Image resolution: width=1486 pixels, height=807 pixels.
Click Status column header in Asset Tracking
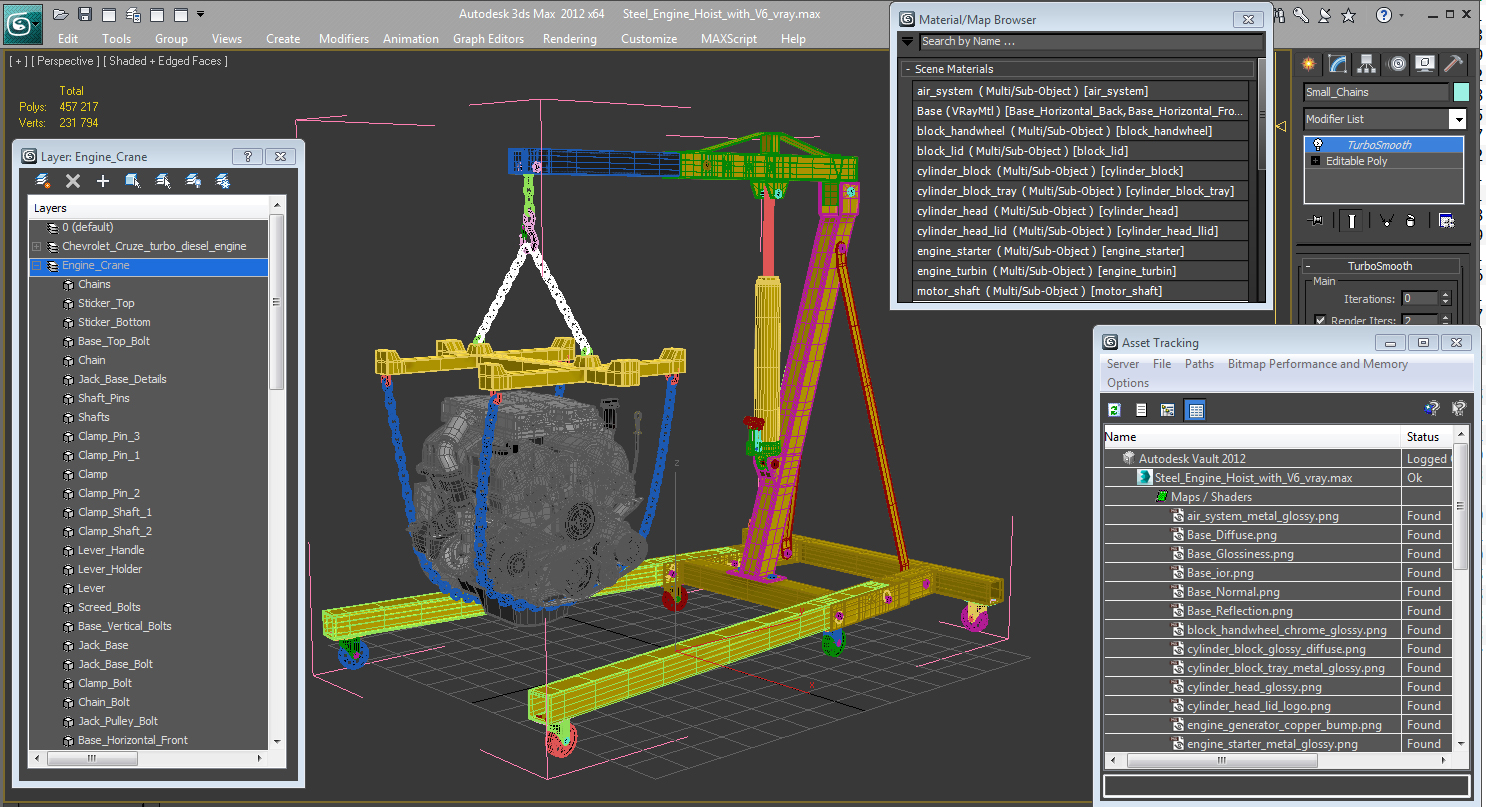[x=1425, y=437]
